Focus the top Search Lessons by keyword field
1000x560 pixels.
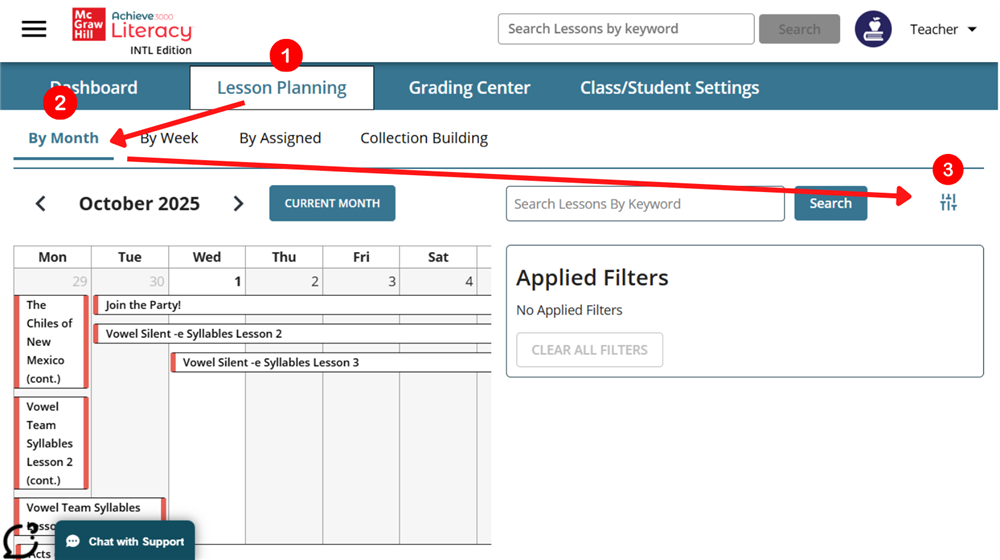(x=626, y=29)
